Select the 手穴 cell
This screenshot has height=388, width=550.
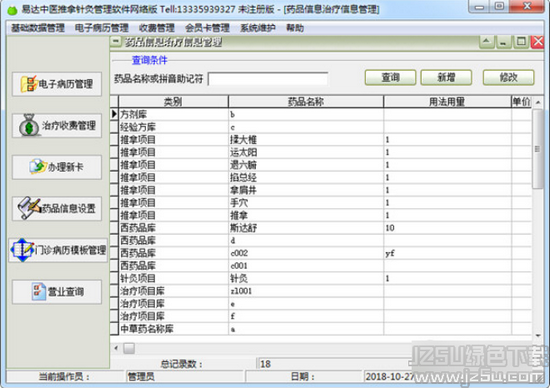pos(306,203)
